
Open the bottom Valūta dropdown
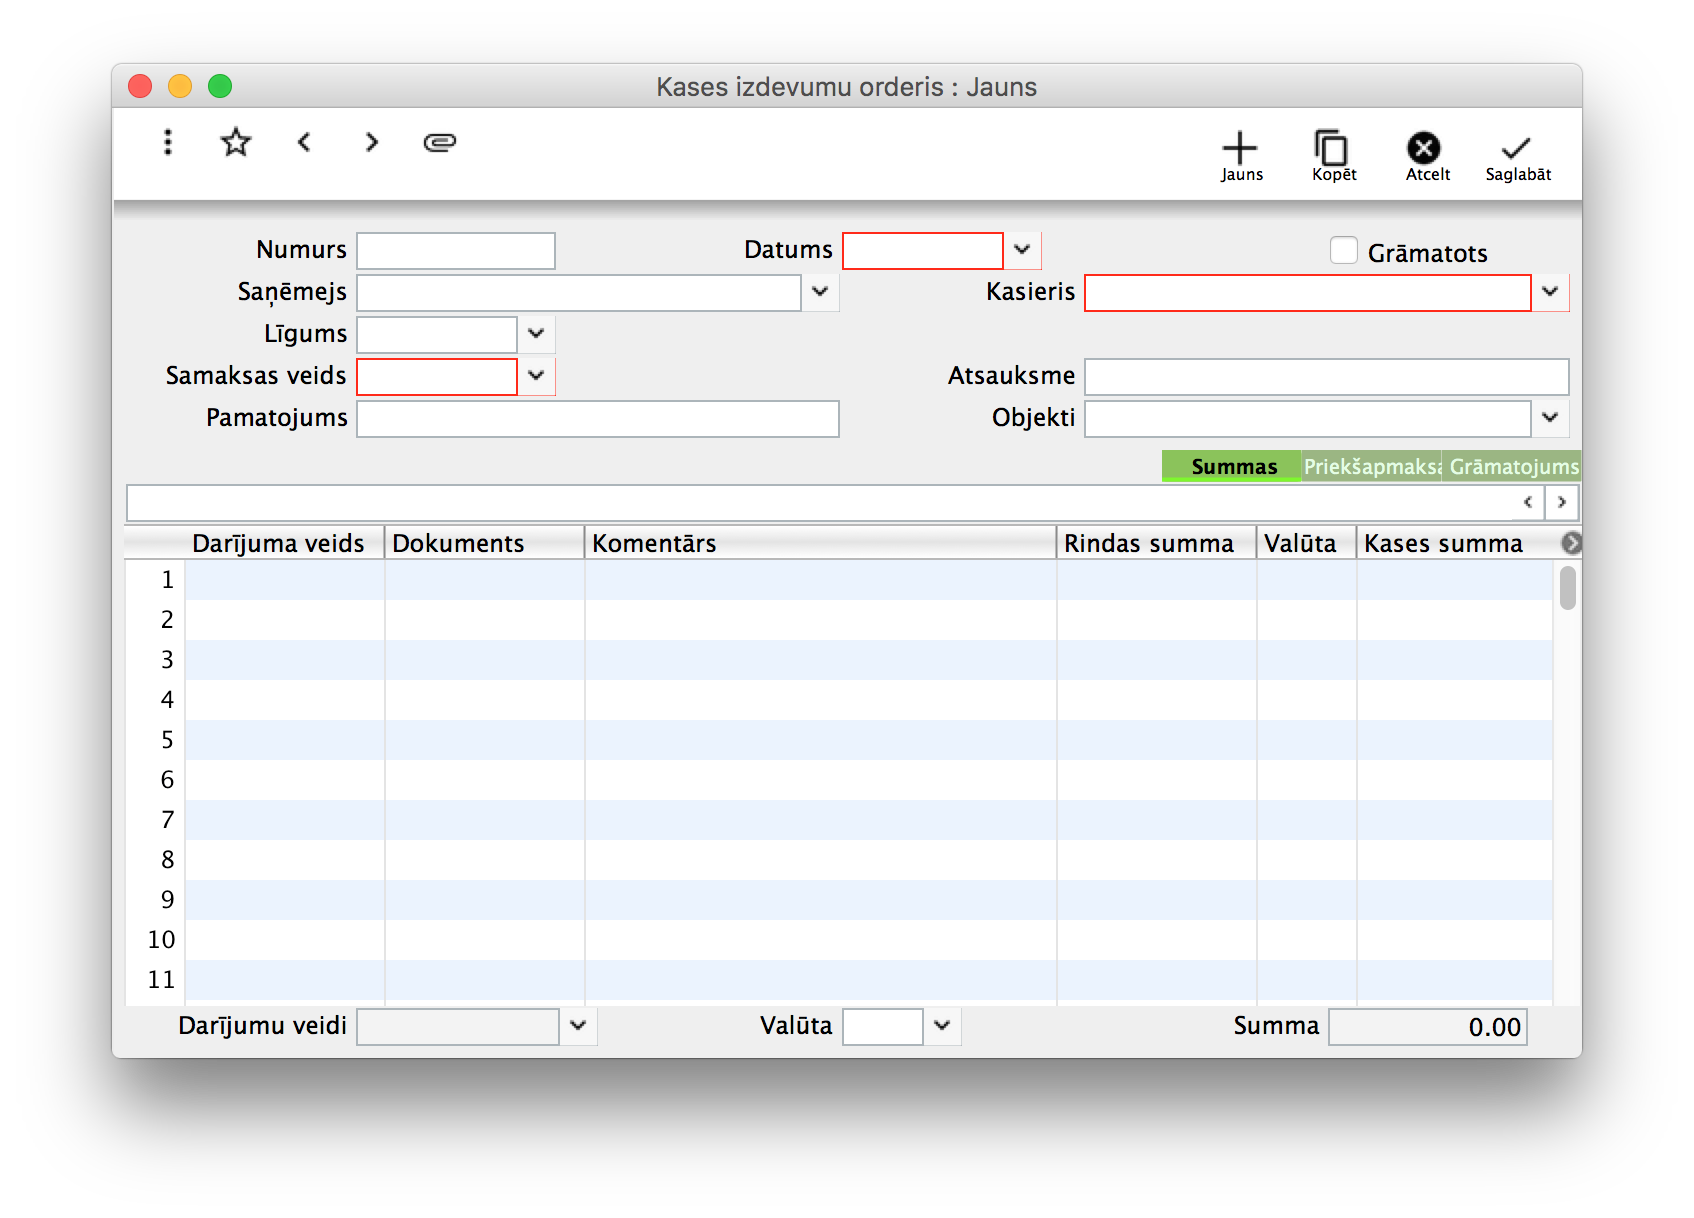(x=942, y=1026)
